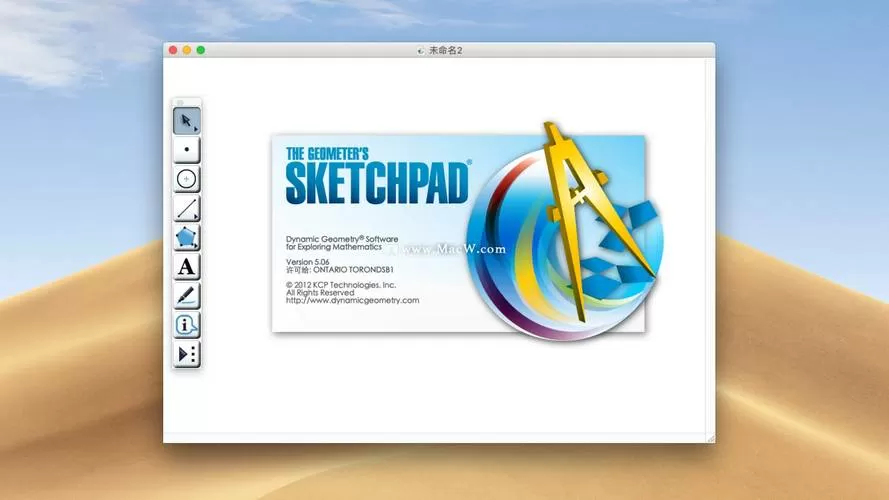Select the Selection Arrow tool
The width and height of the screenshot is (889, 500).
187,121
